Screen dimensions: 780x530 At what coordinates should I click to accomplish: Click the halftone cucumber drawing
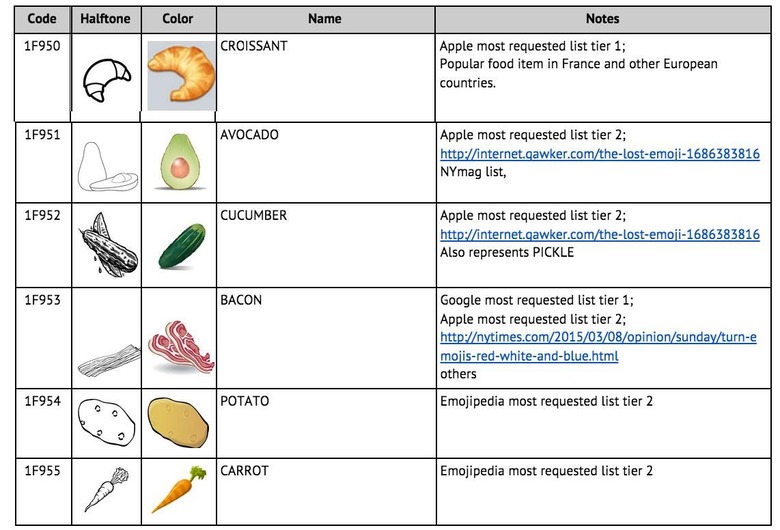108,244
